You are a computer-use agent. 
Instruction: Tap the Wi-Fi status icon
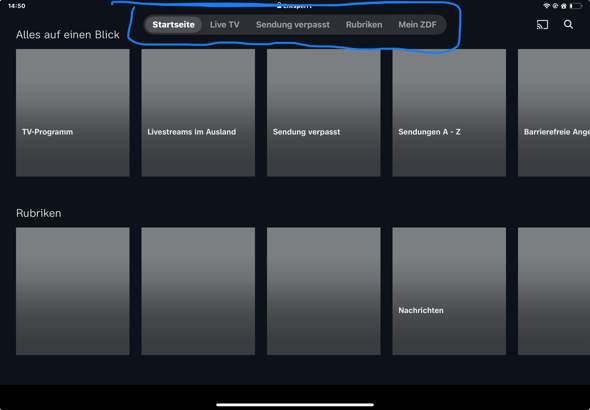(x=546, y=6)
